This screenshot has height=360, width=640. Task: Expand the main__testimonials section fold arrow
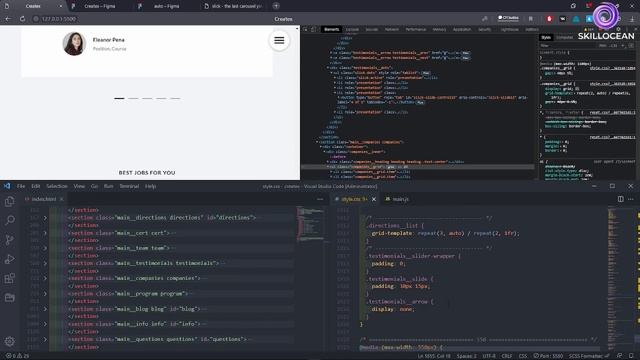pyautogui.click(x=45, y=263)
